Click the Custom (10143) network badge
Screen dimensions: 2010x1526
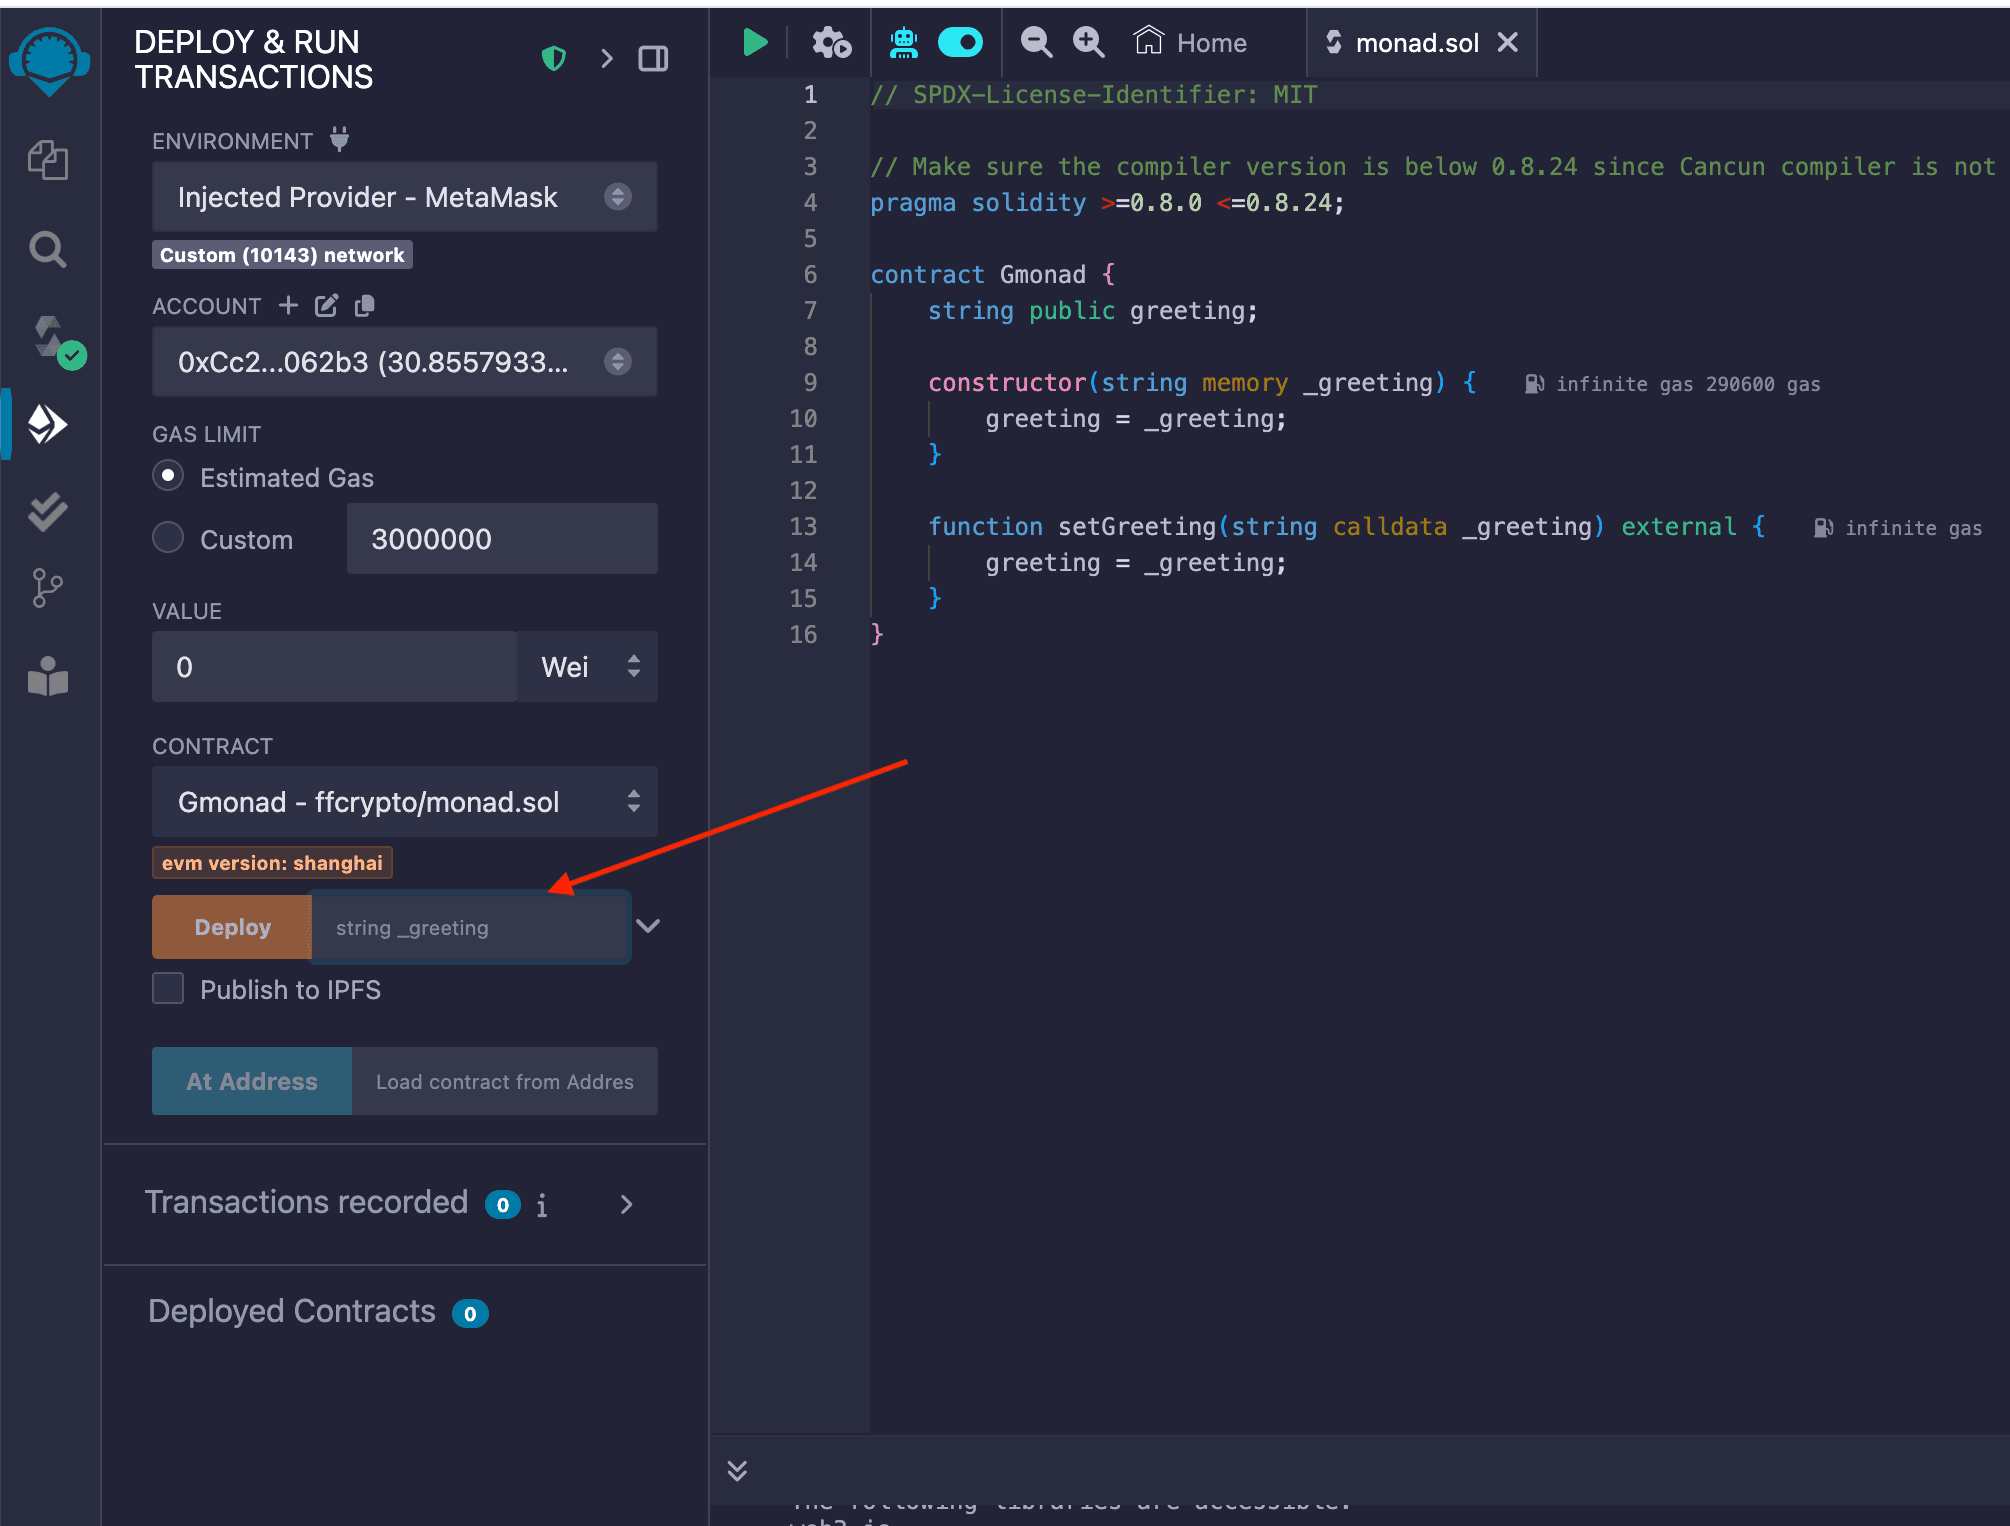[282, 255]
